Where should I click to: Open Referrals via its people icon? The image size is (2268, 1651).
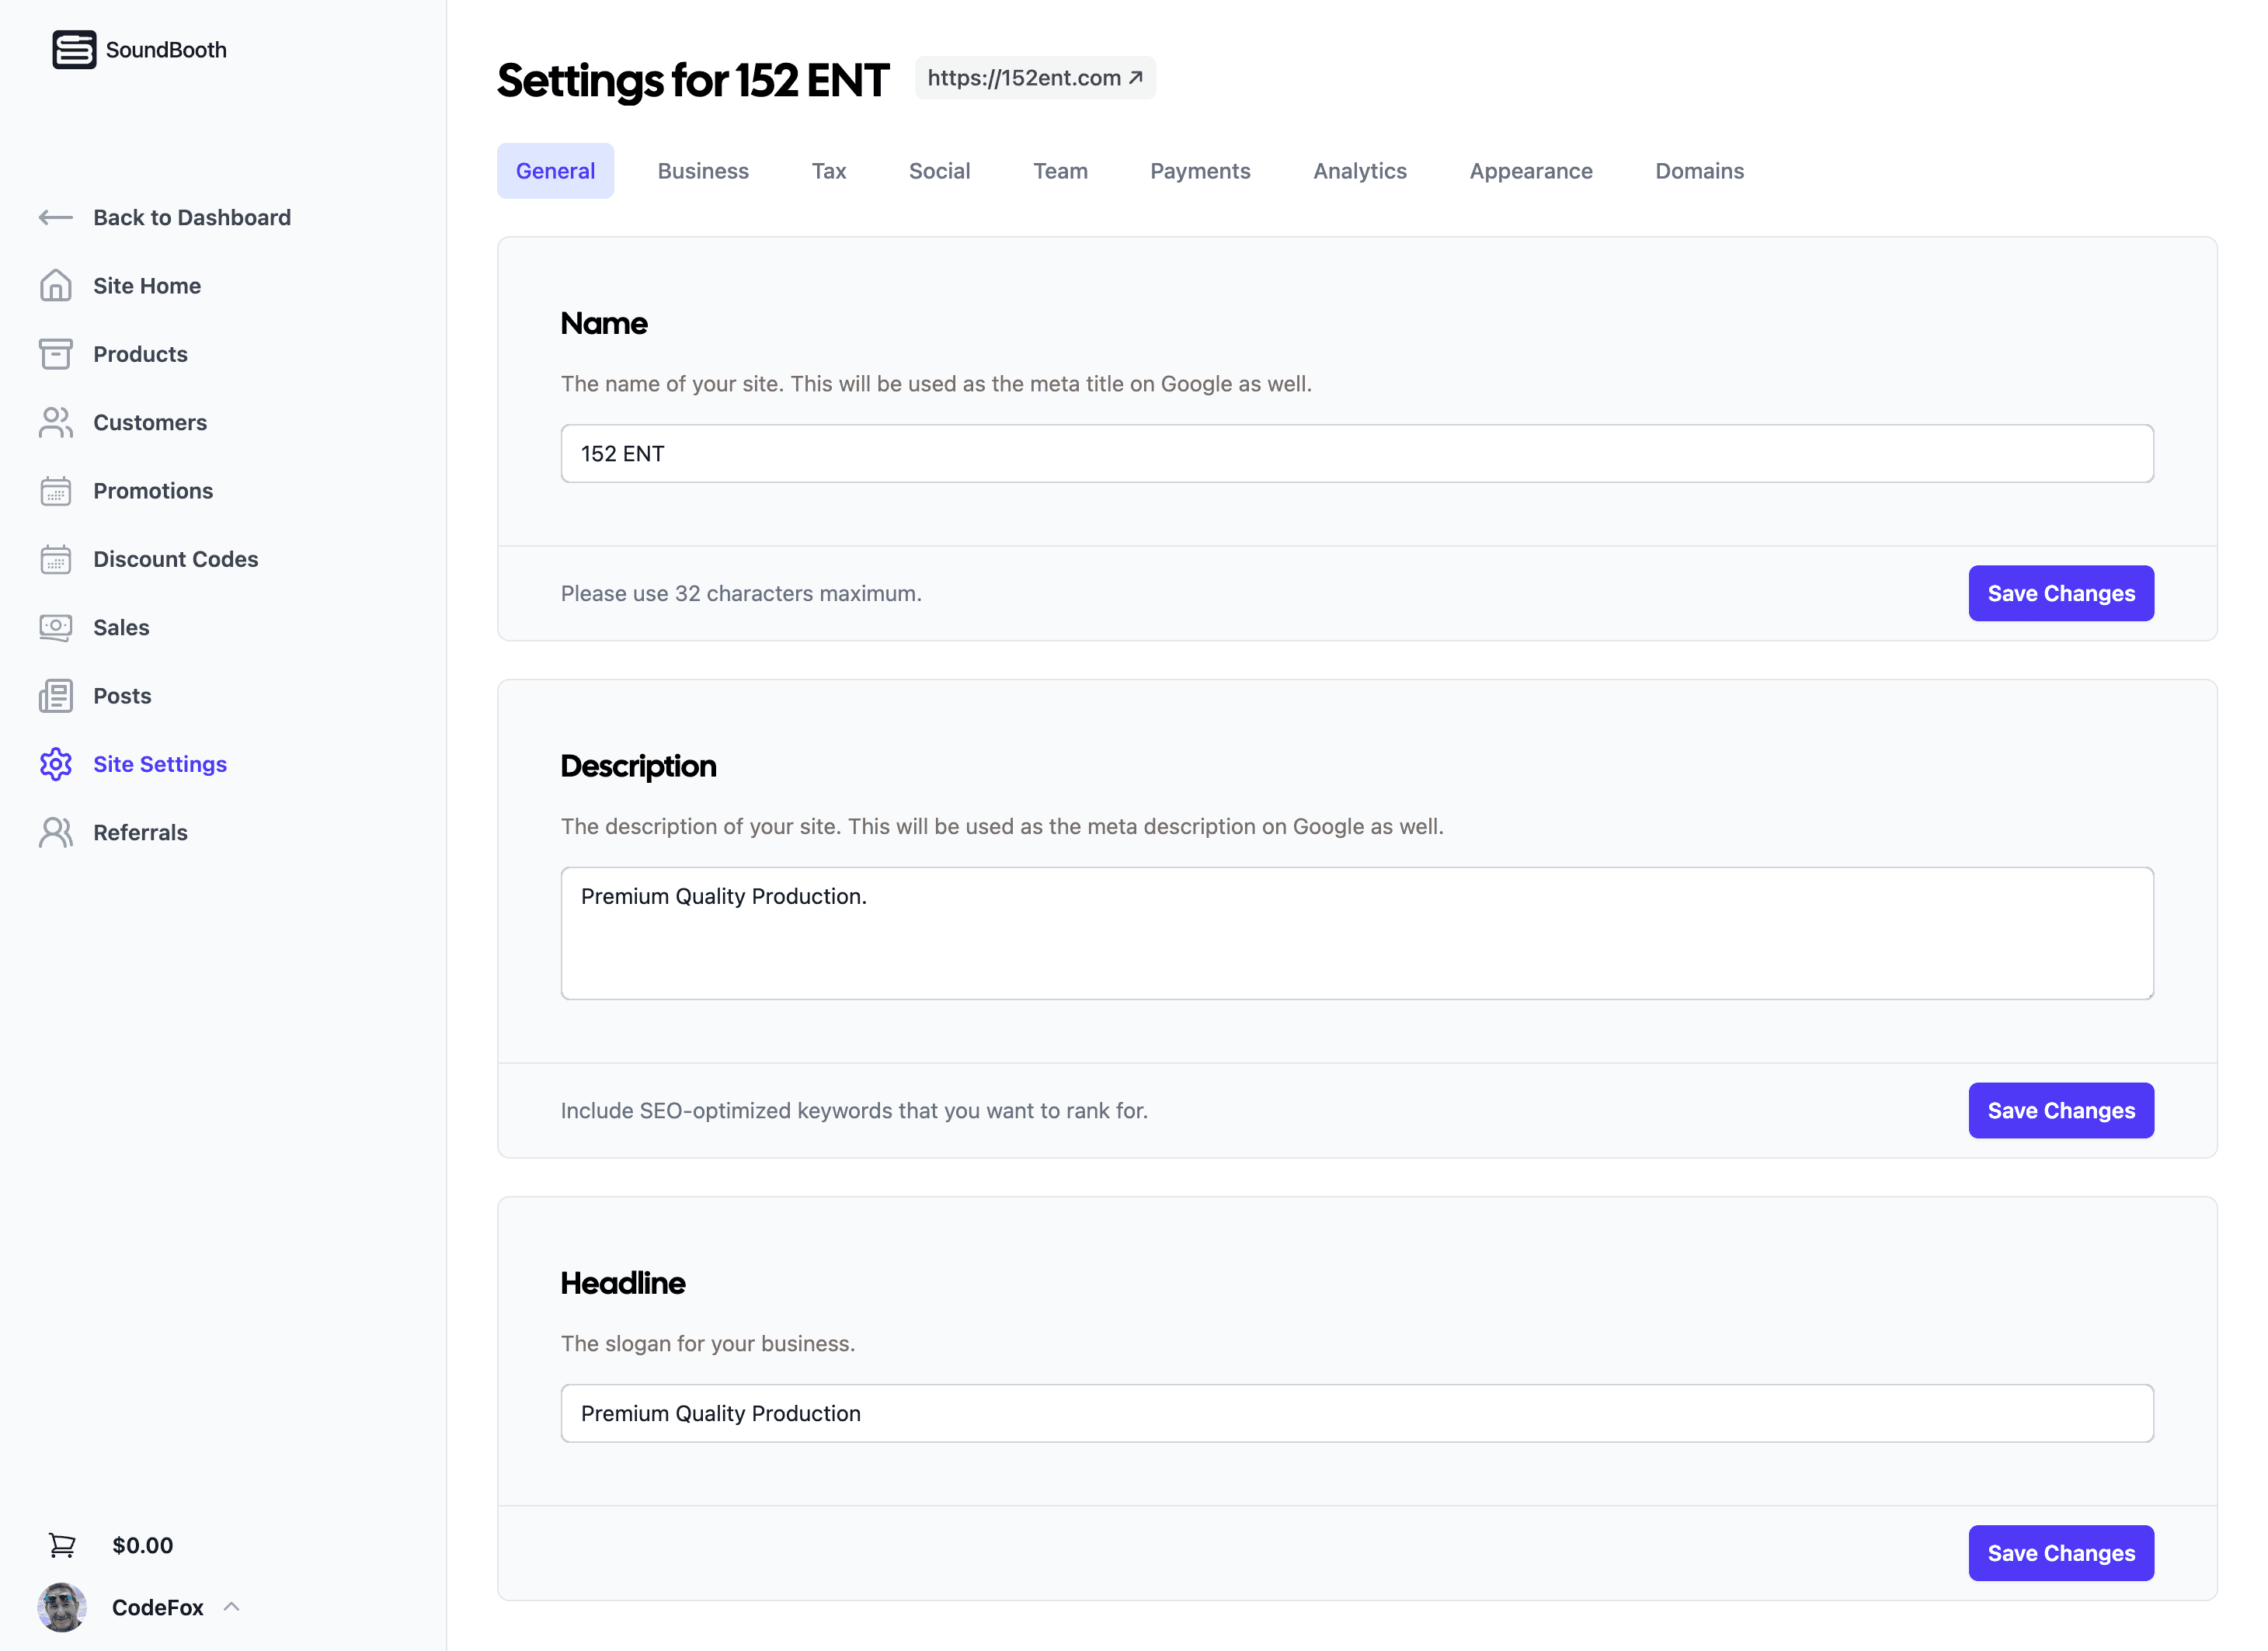(56, 832)
